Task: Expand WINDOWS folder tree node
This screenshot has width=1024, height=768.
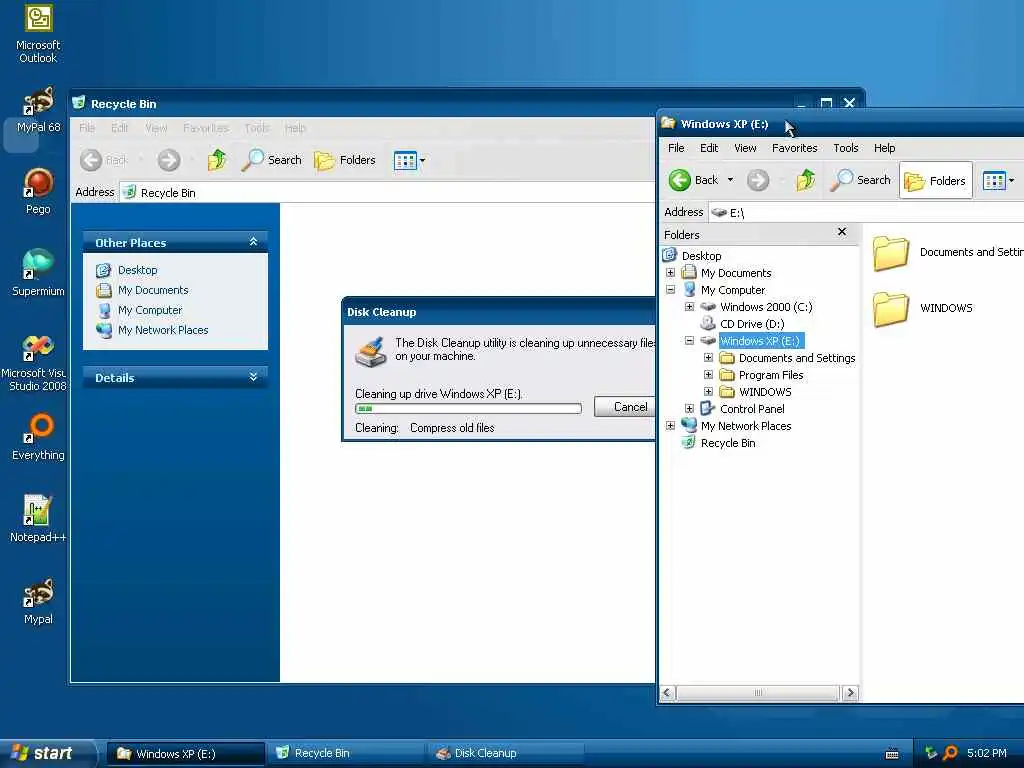Action: click(x=708, y=391)
